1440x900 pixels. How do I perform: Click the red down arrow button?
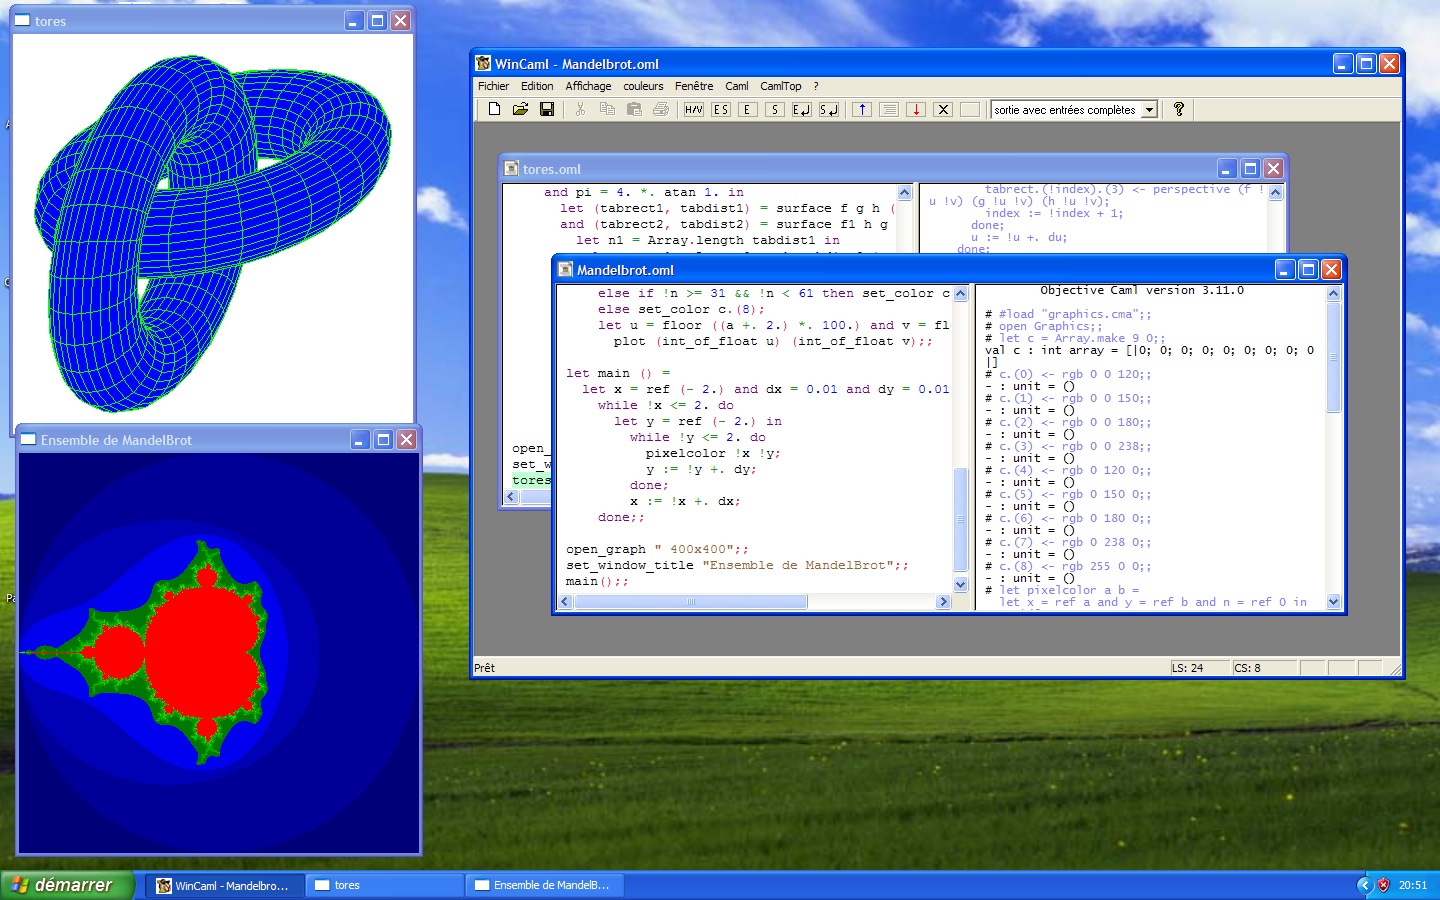916,109
